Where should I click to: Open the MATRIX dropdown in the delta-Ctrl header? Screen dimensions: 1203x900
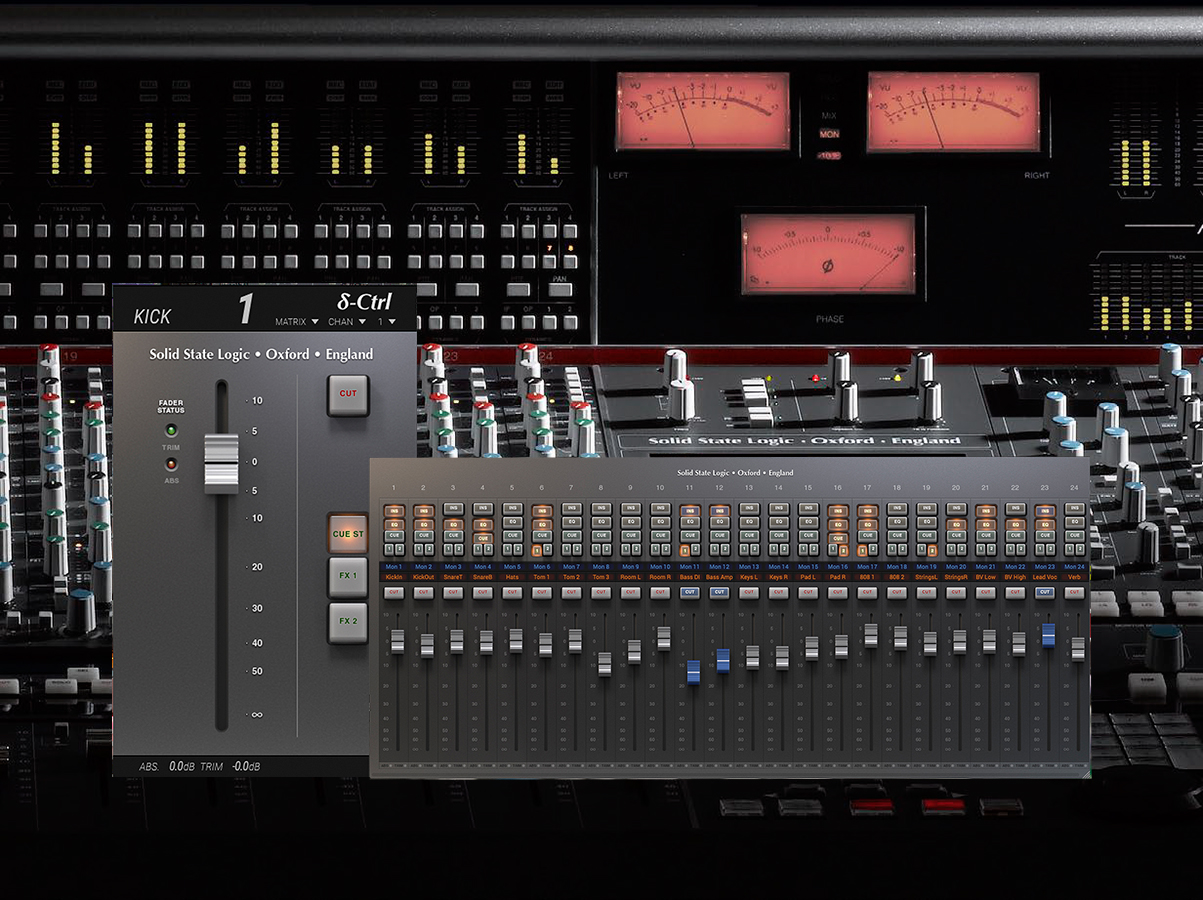294,322
